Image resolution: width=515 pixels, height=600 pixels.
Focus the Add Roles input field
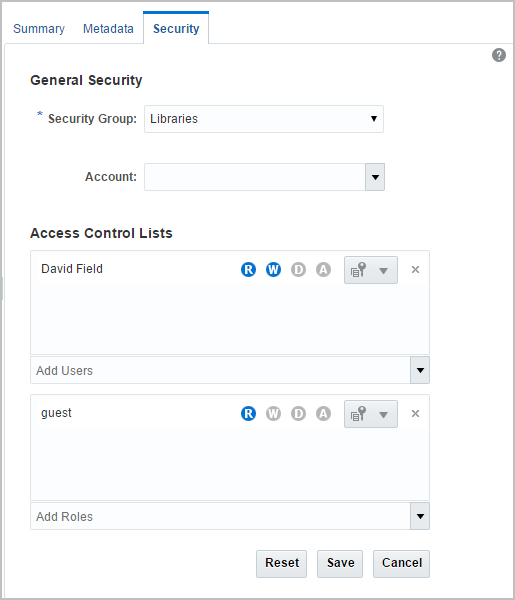click(220, 516)
